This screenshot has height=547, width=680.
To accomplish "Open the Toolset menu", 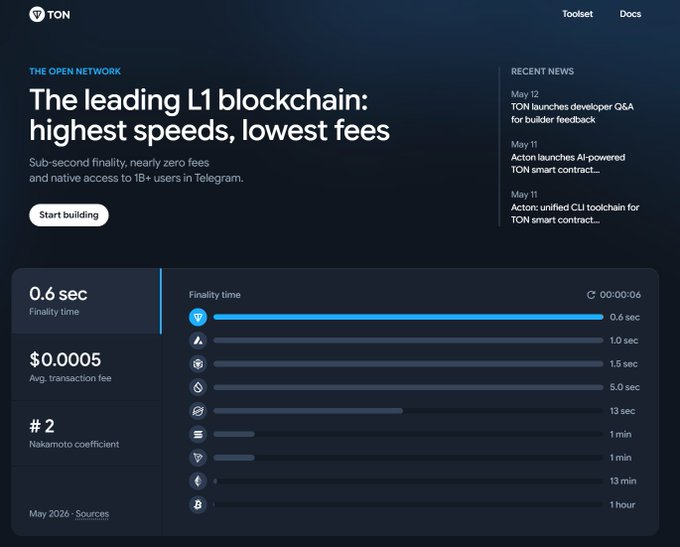I will (577, 14).
